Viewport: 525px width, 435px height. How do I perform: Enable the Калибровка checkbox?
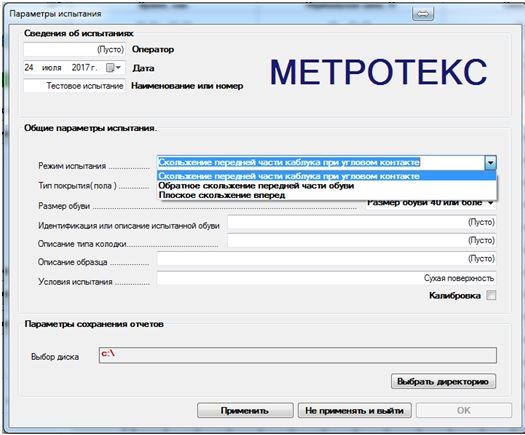tap(491, 295)
